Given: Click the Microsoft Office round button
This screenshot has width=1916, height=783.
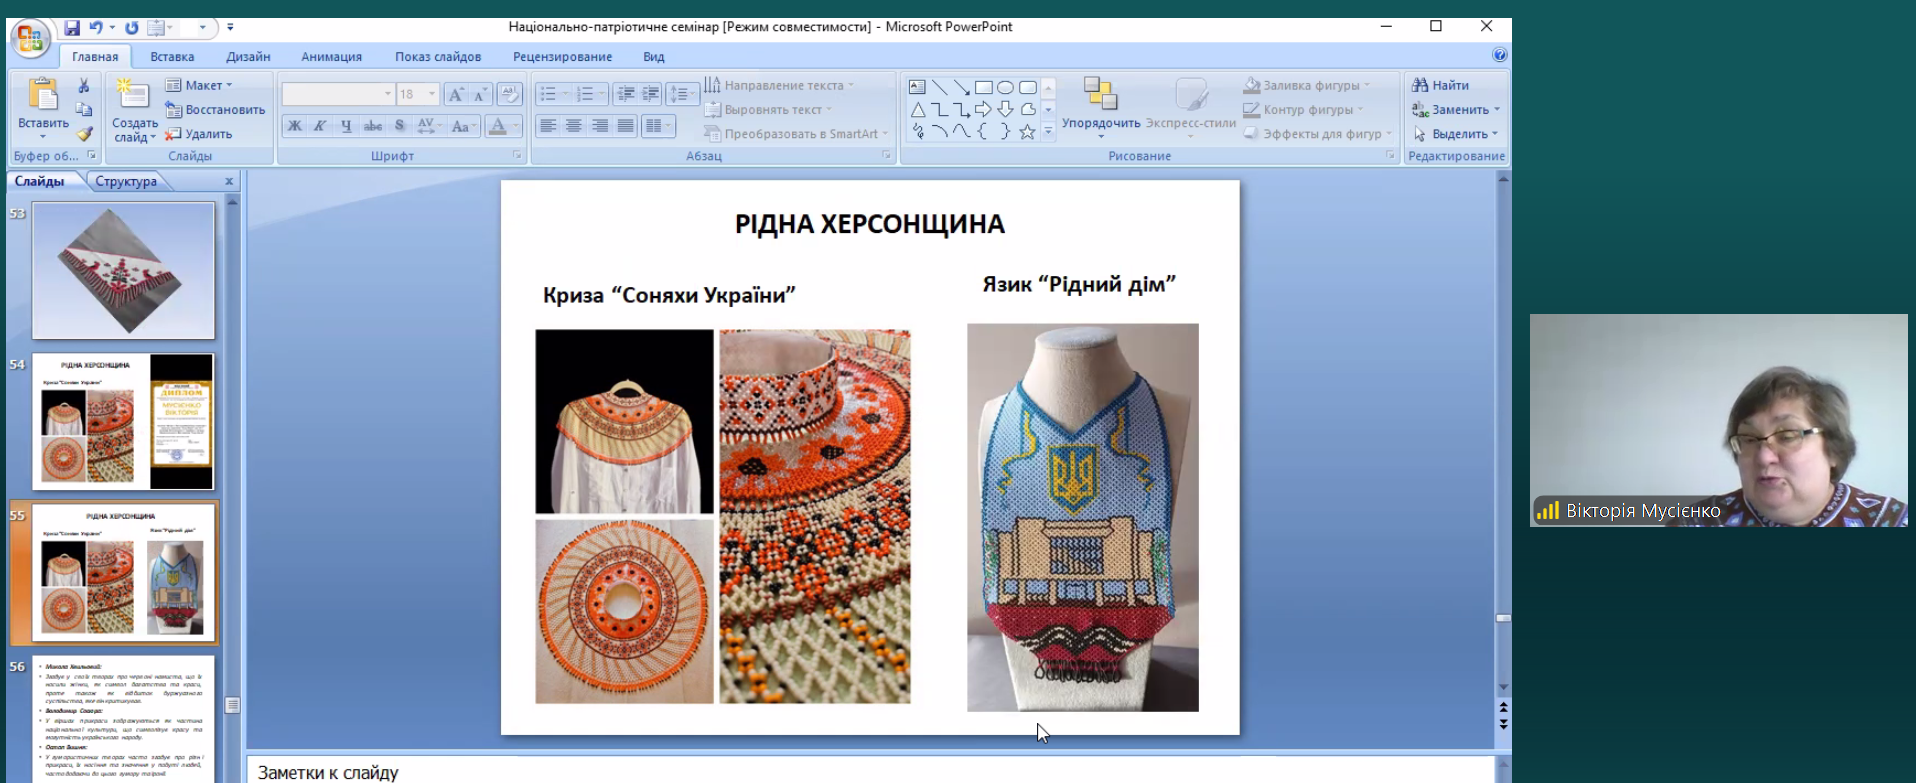Looking at the screenshot, I should tap(29, 39).
